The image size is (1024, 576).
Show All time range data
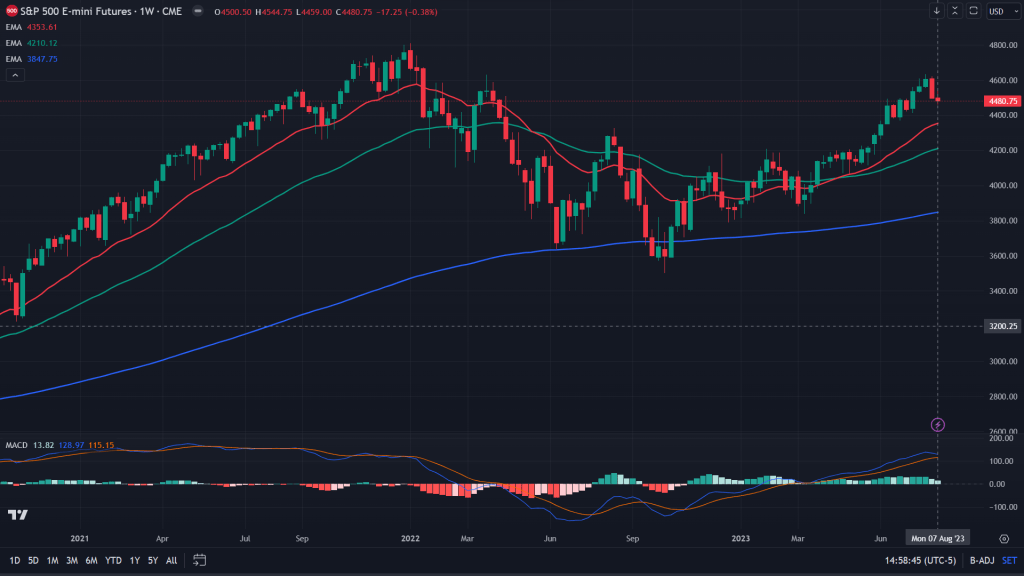(171, 560)
